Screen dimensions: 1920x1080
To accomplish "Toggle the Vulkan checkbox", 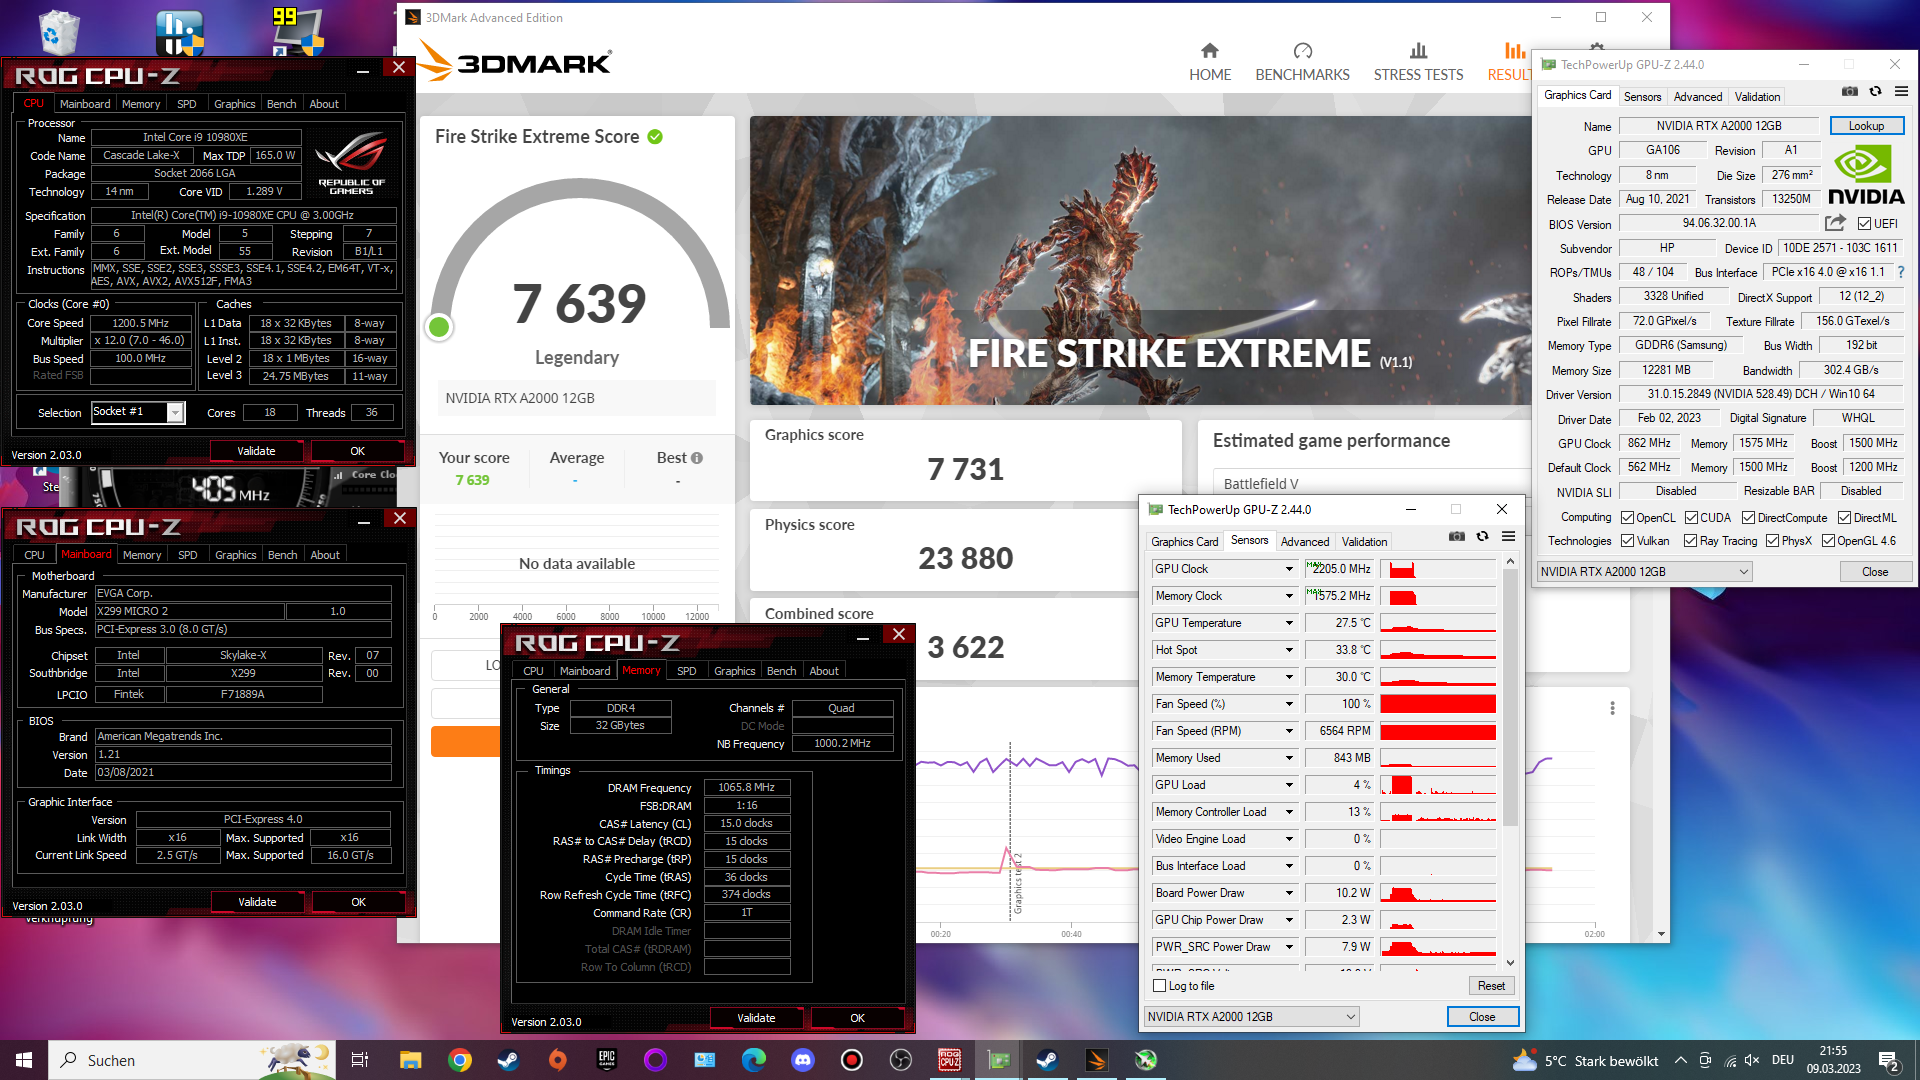I will 1627,541.
